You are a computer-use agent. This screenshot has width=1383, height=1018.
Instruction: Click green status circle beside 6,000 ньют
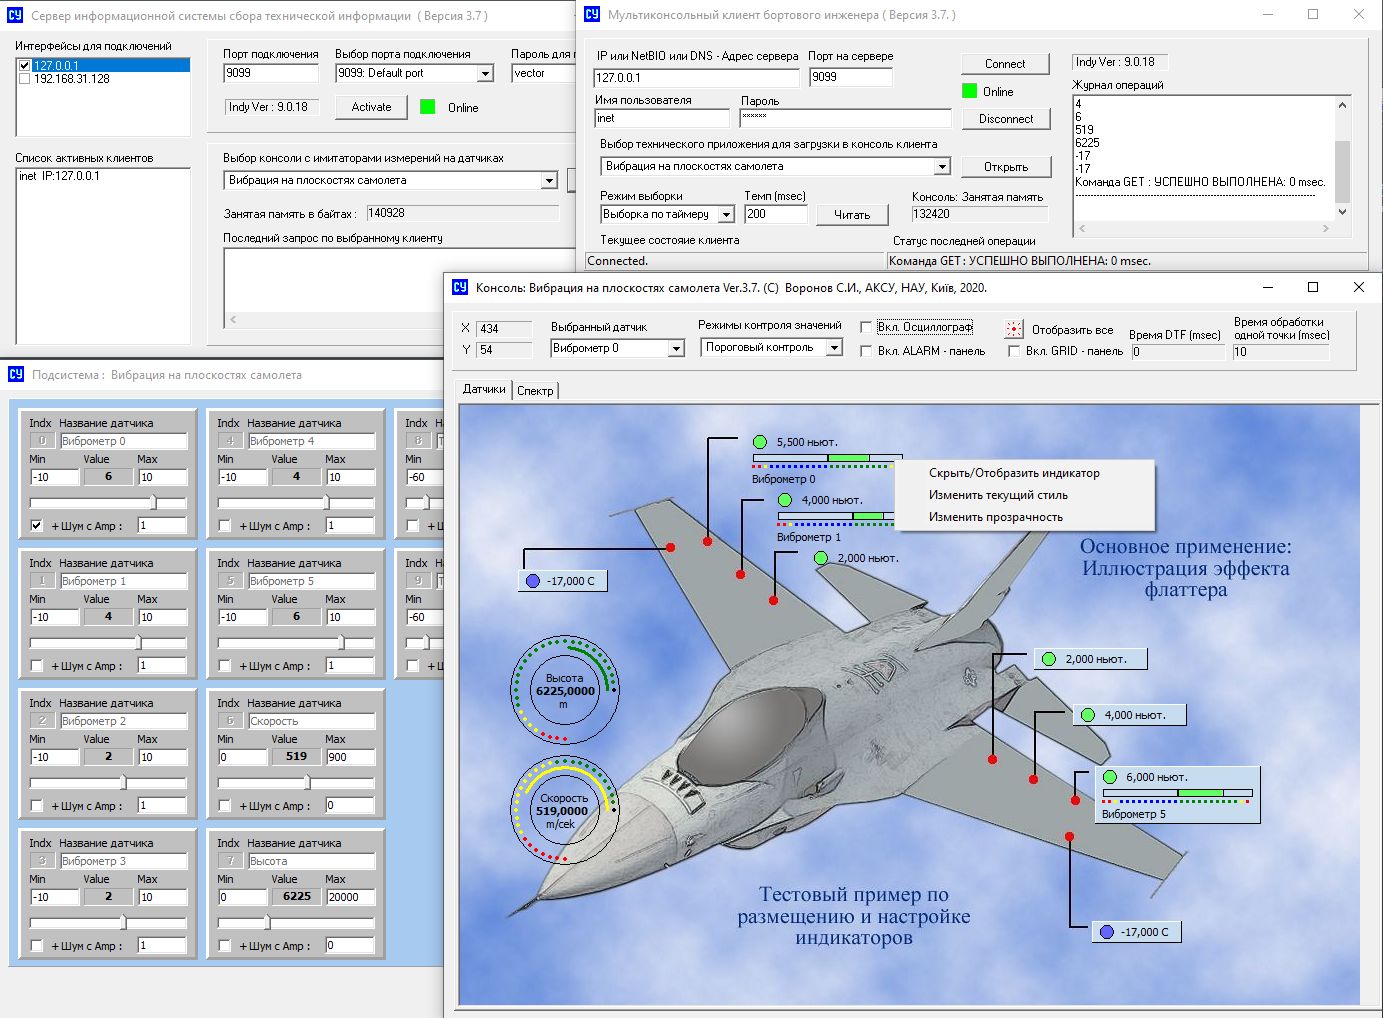click(1109, 777)
